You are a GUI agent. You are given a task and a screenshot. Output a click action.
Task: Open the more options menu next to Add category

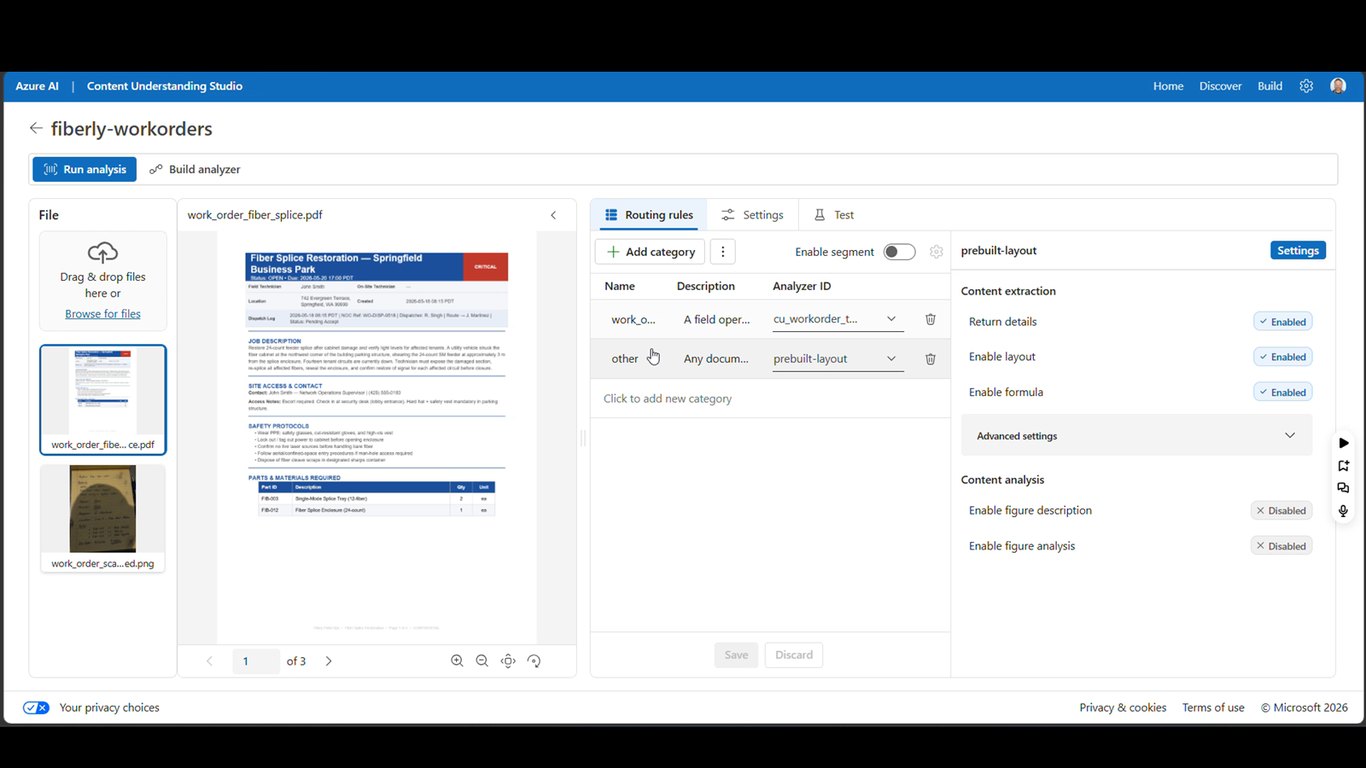723,252
